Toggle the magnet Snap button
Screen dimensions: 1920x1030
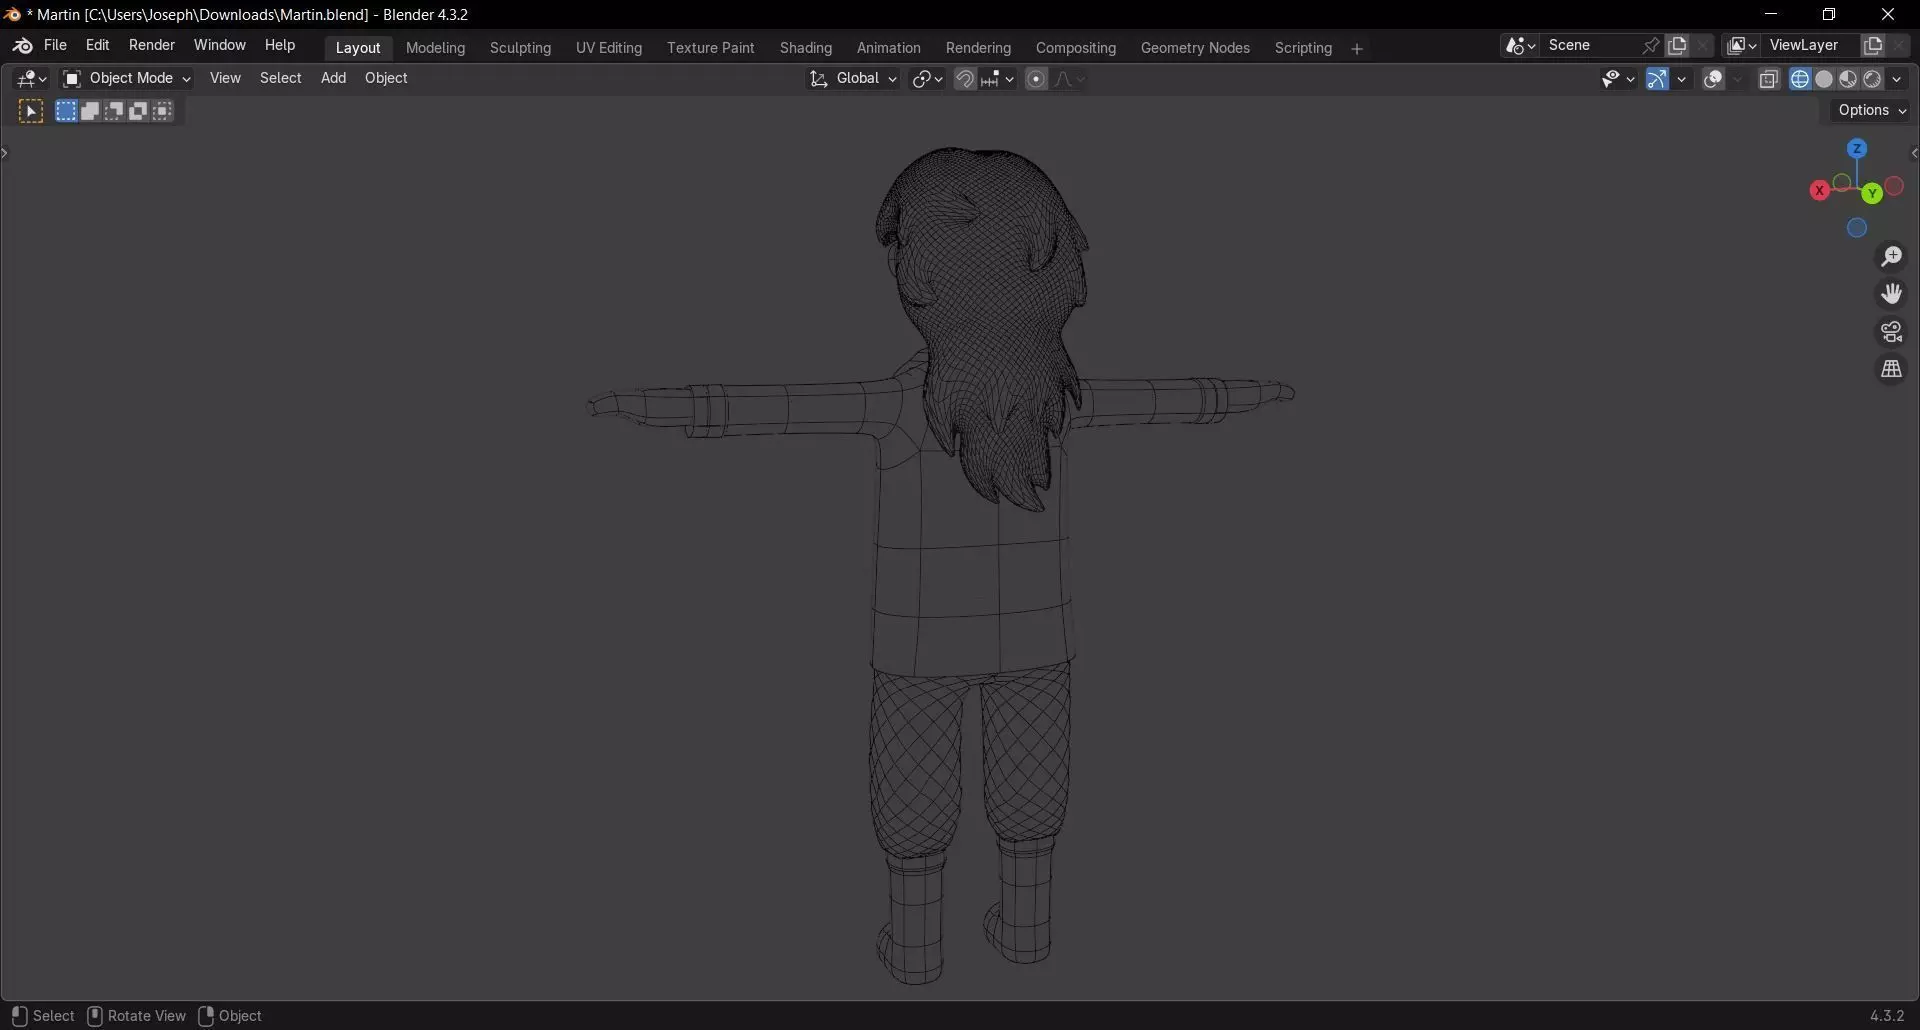[x=965, y=79]
